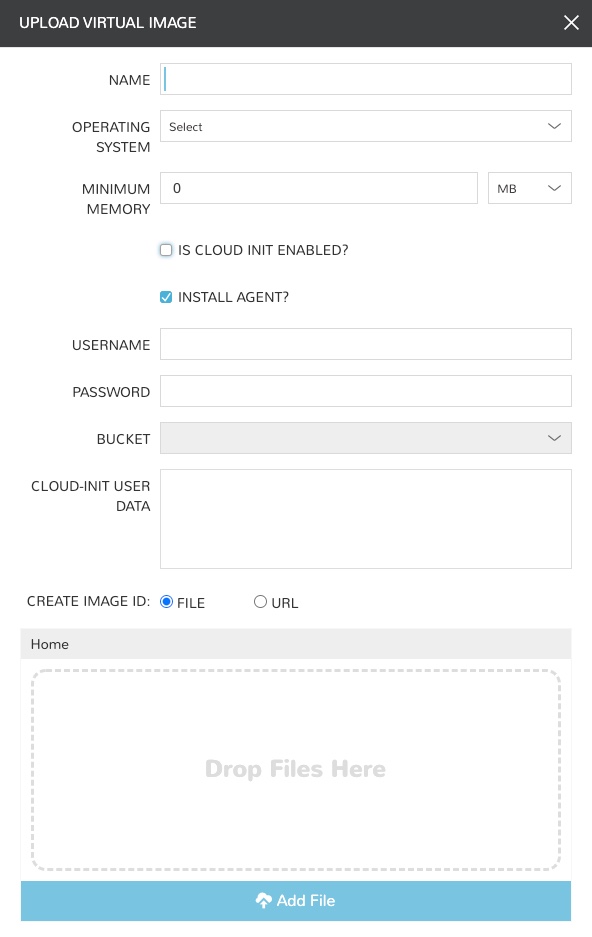
Task: Select the URL radio button
Action: click(x=260, y=601)
